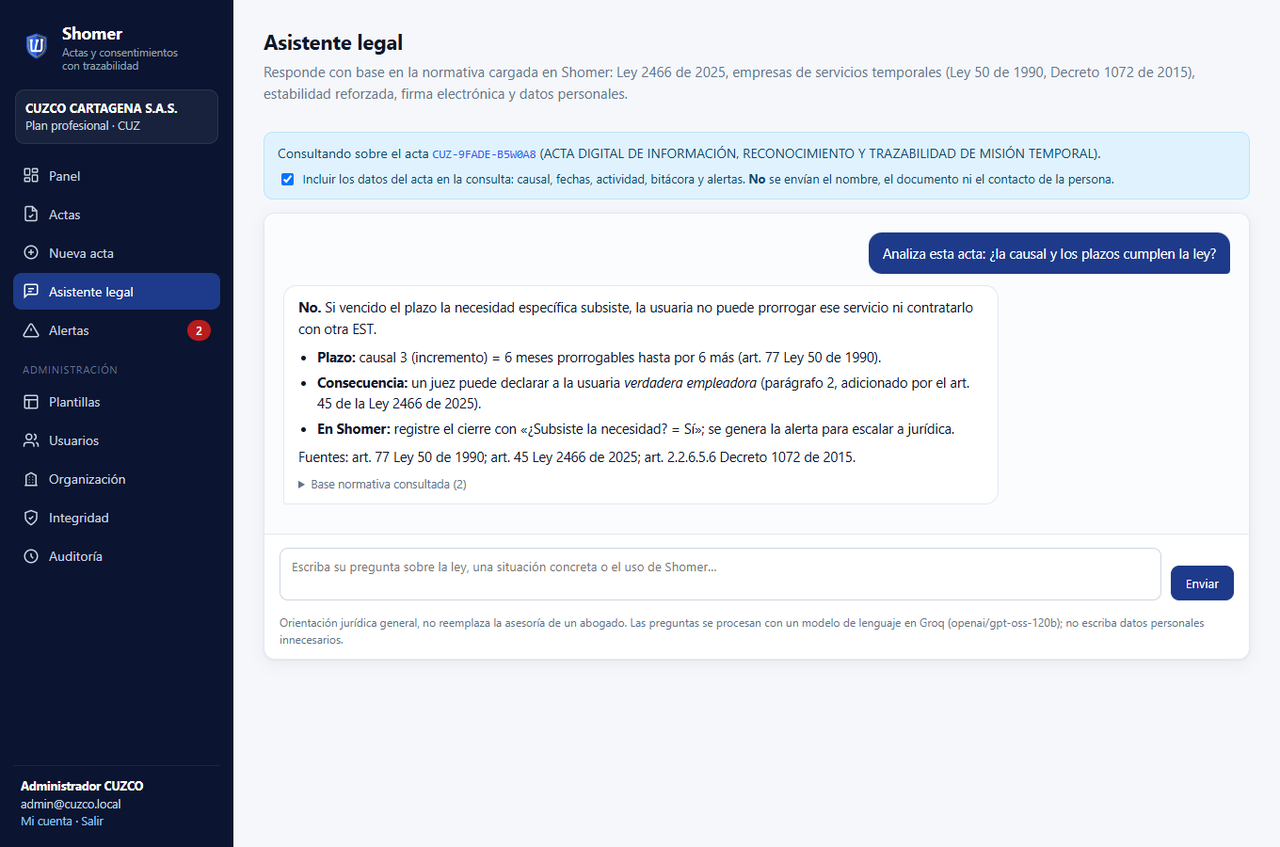View the Auditoría log

(116, 556)
